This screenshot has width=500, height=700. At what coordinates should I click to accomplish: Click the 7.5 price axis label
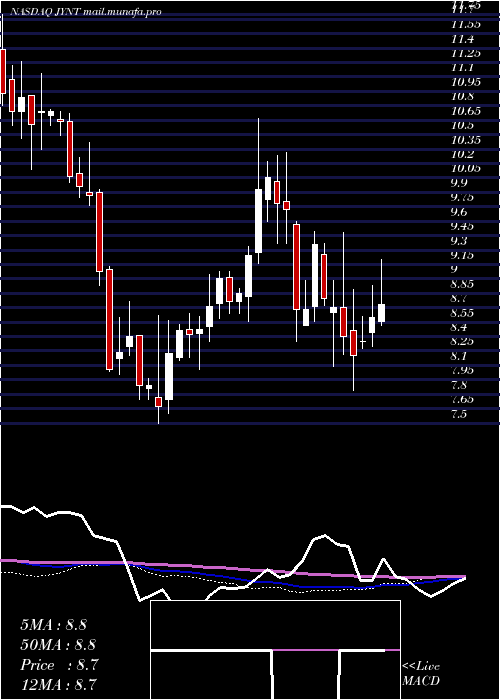(x=460, y=414)
